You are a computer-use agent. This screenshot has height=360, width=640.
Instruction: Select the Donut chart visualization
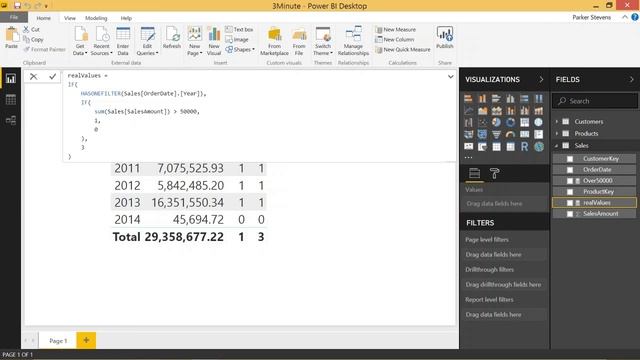(x=510, y=122)
